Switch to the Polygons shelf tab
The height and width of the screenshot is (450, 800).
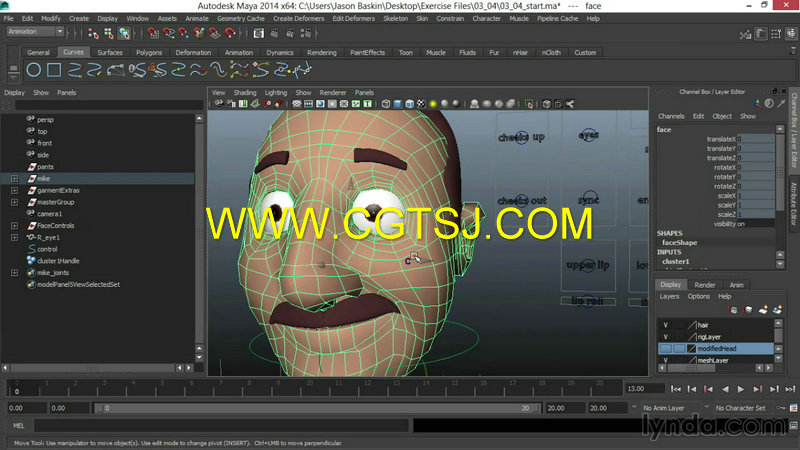tap(149, 53)
